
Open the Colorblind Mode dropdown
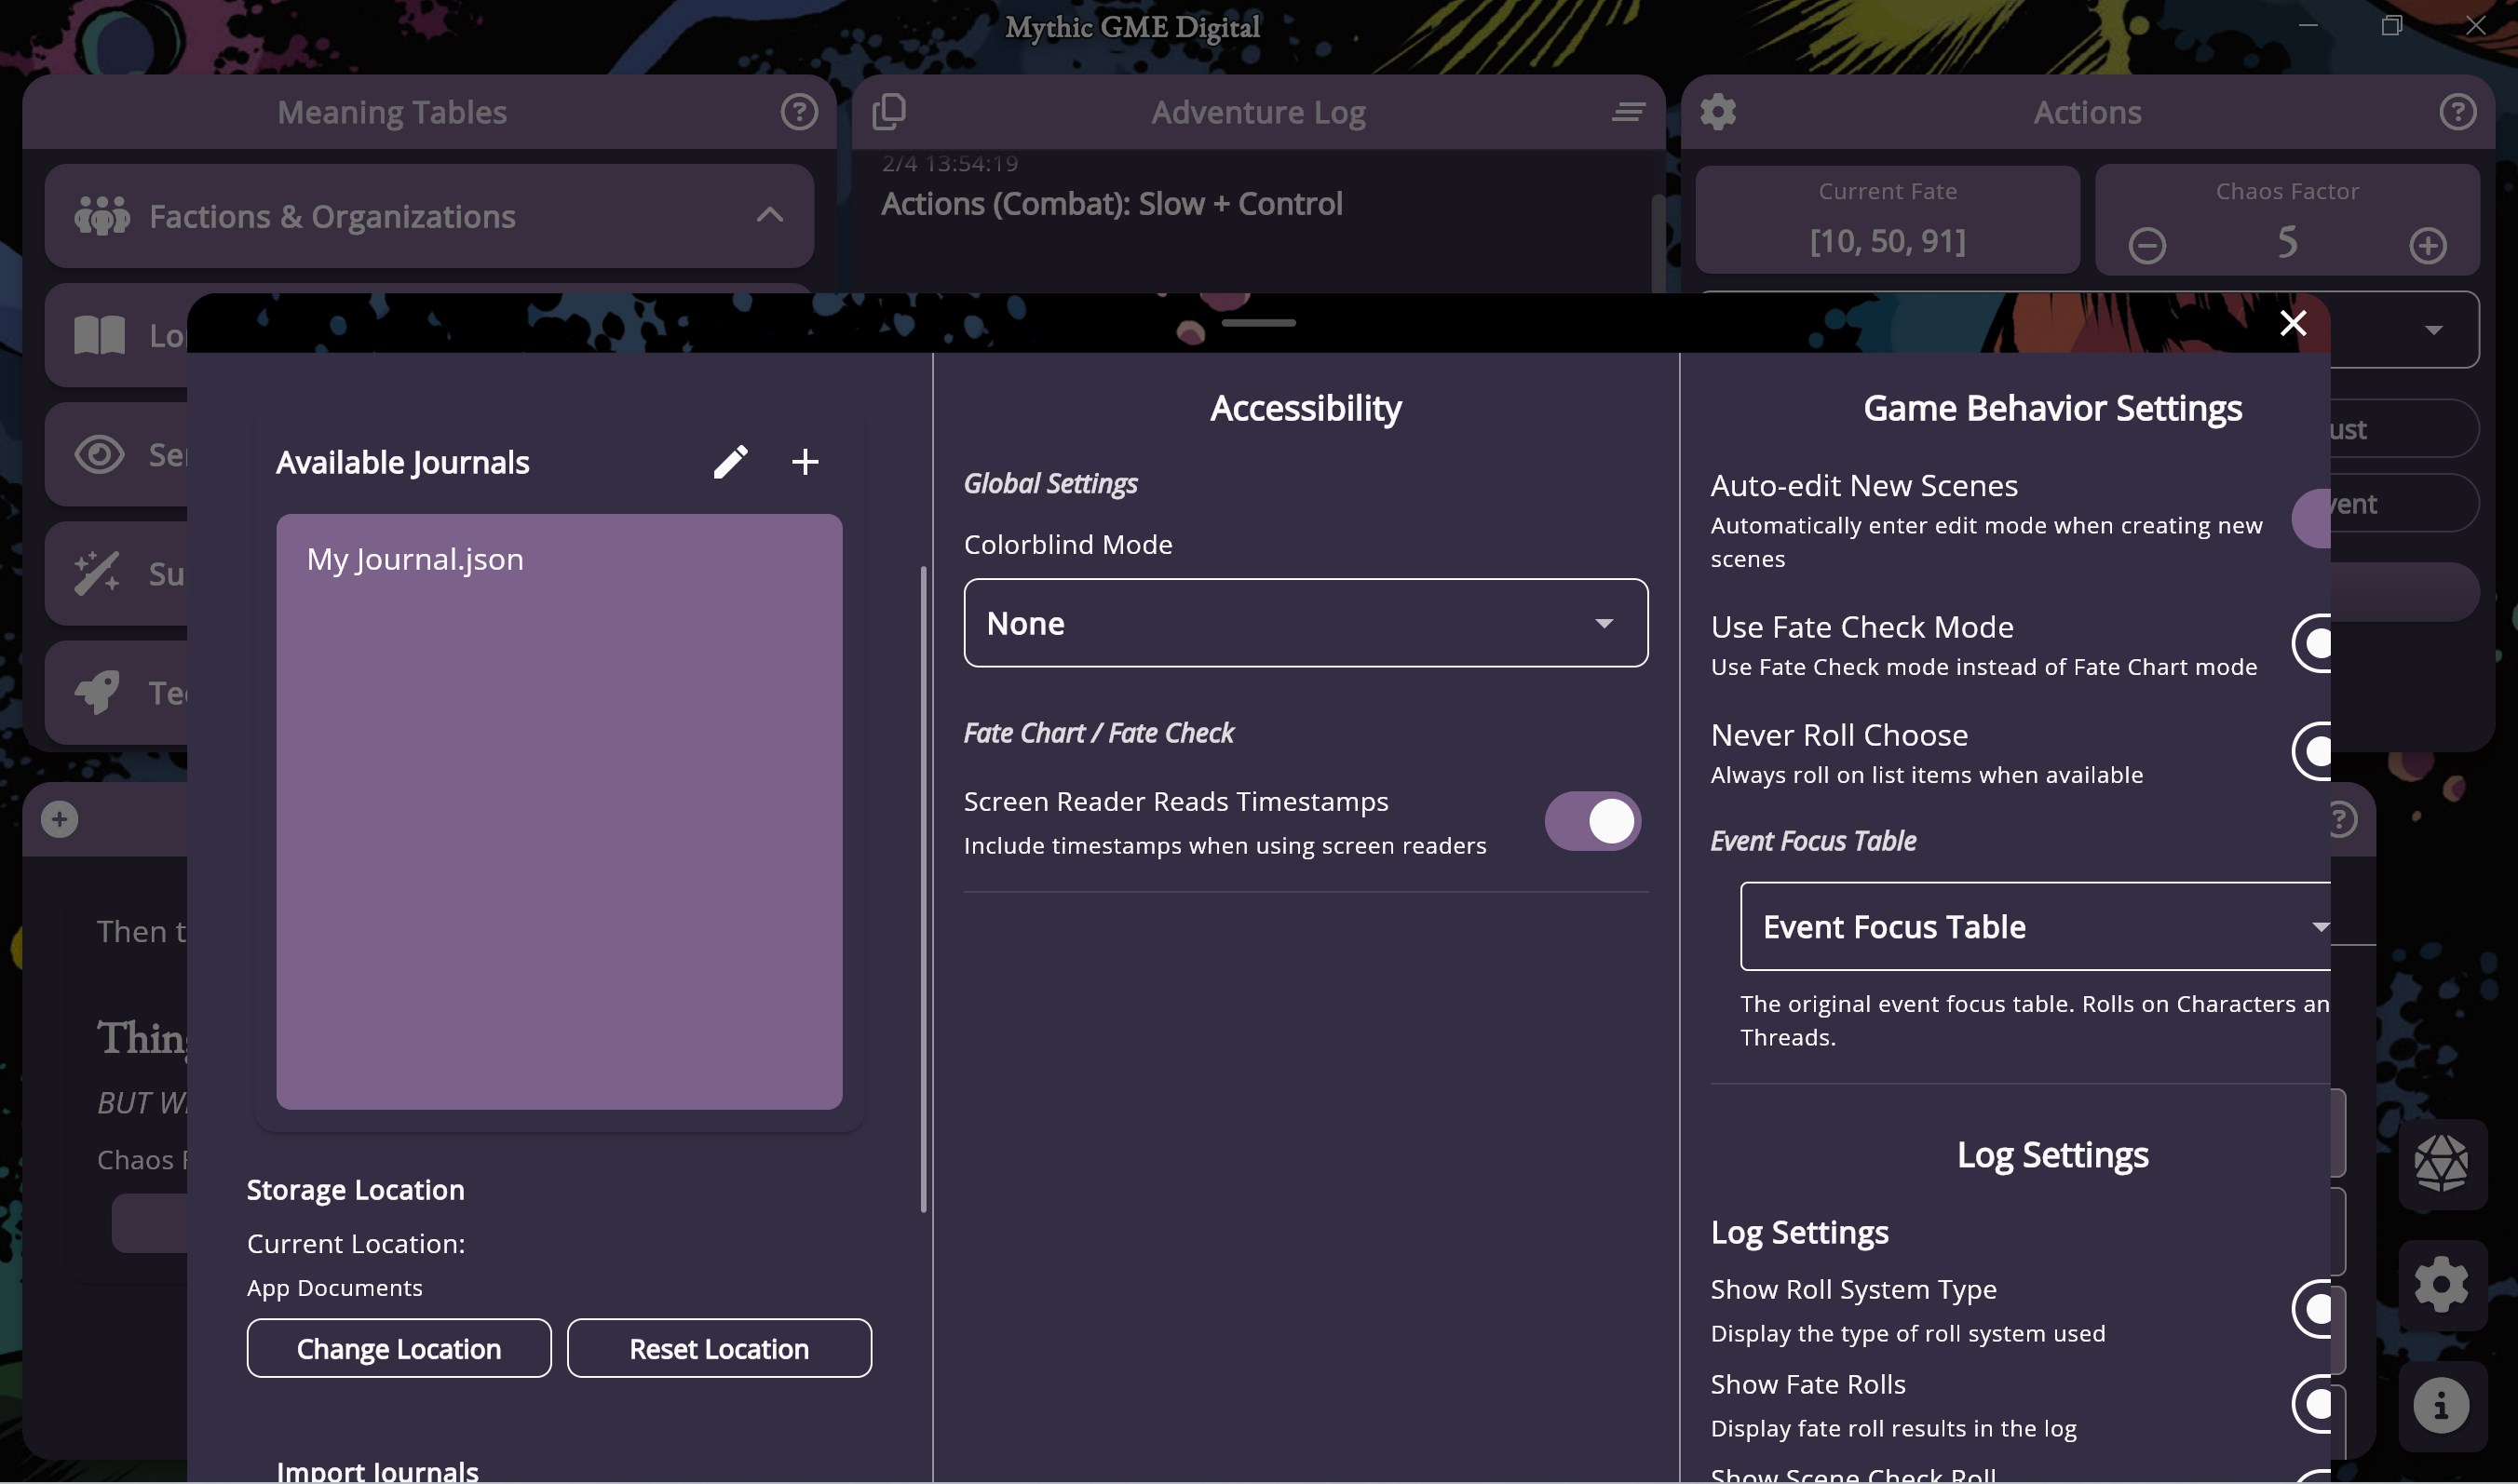point(1304,622)
